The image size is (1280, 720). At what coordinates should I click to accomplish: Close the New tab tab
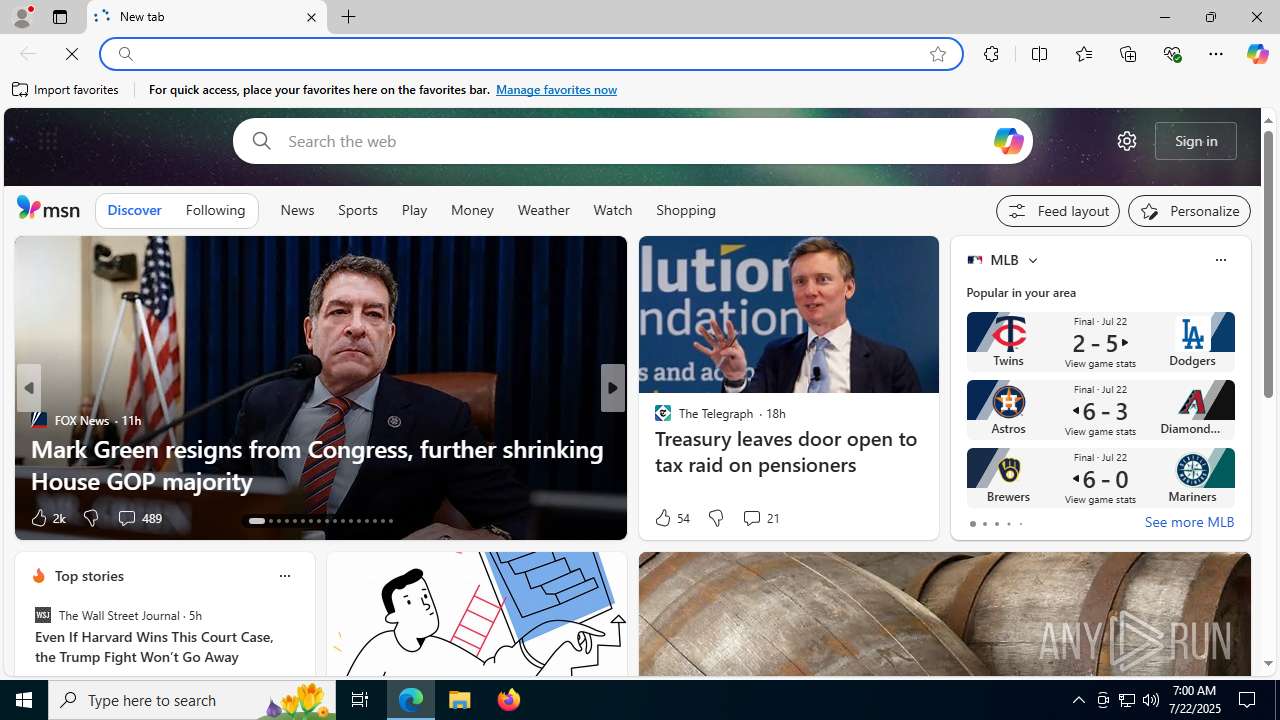[x=311, y=17]
